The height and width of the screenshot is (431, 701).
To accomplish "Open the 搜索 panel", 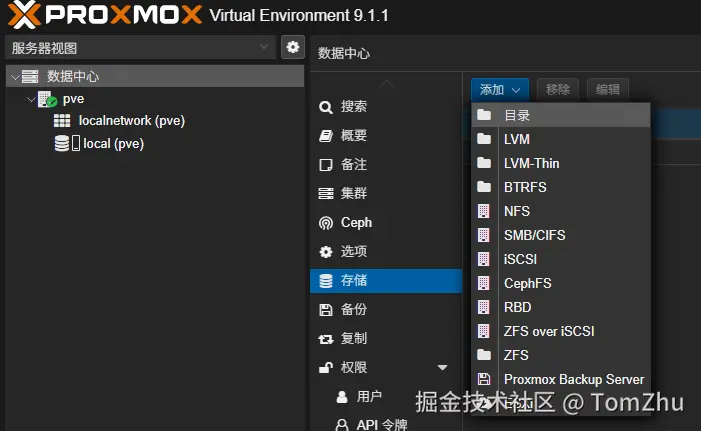I will (x=386, y=107).
